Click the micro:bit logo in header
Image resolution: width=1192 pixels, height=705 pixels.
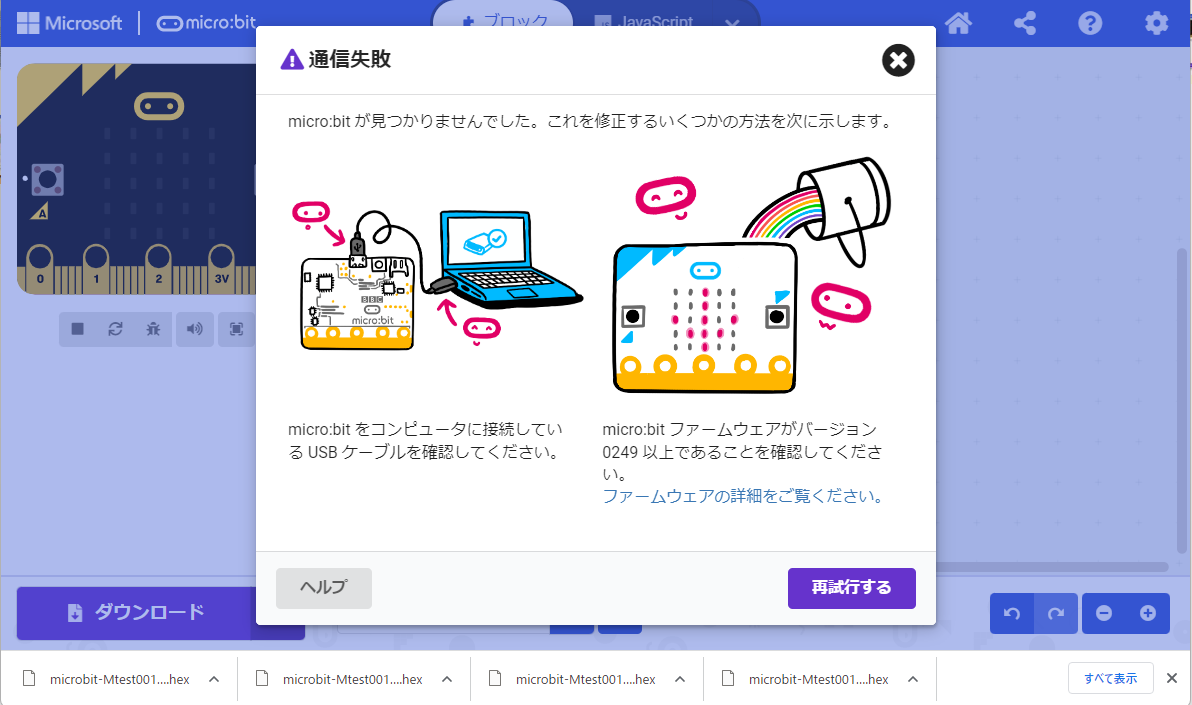[206, 23]
